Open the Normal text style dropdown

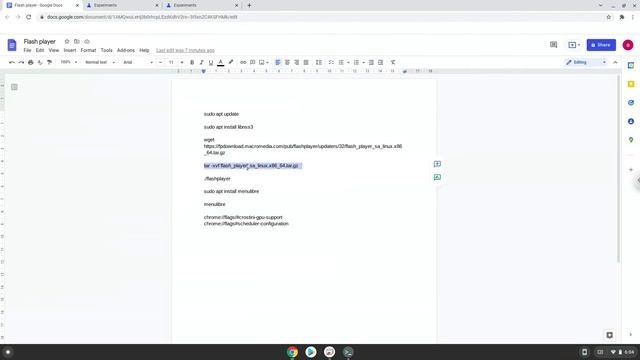point(100,62)
